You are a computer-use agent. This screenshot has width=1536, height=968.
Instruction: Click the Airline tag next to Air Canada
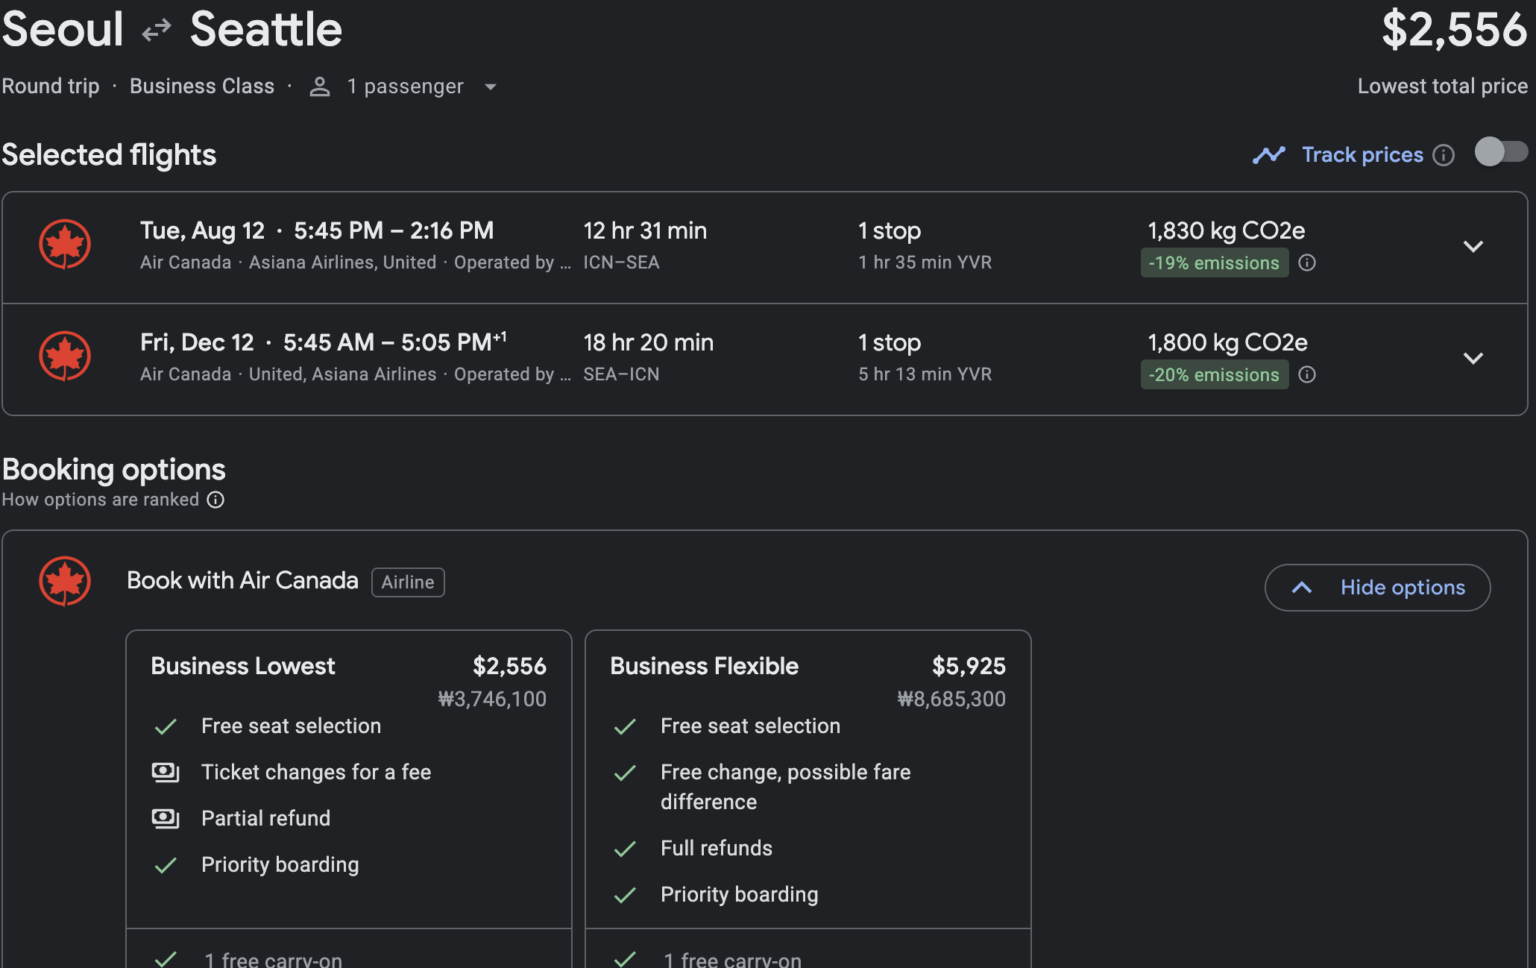tap(408, 582)
